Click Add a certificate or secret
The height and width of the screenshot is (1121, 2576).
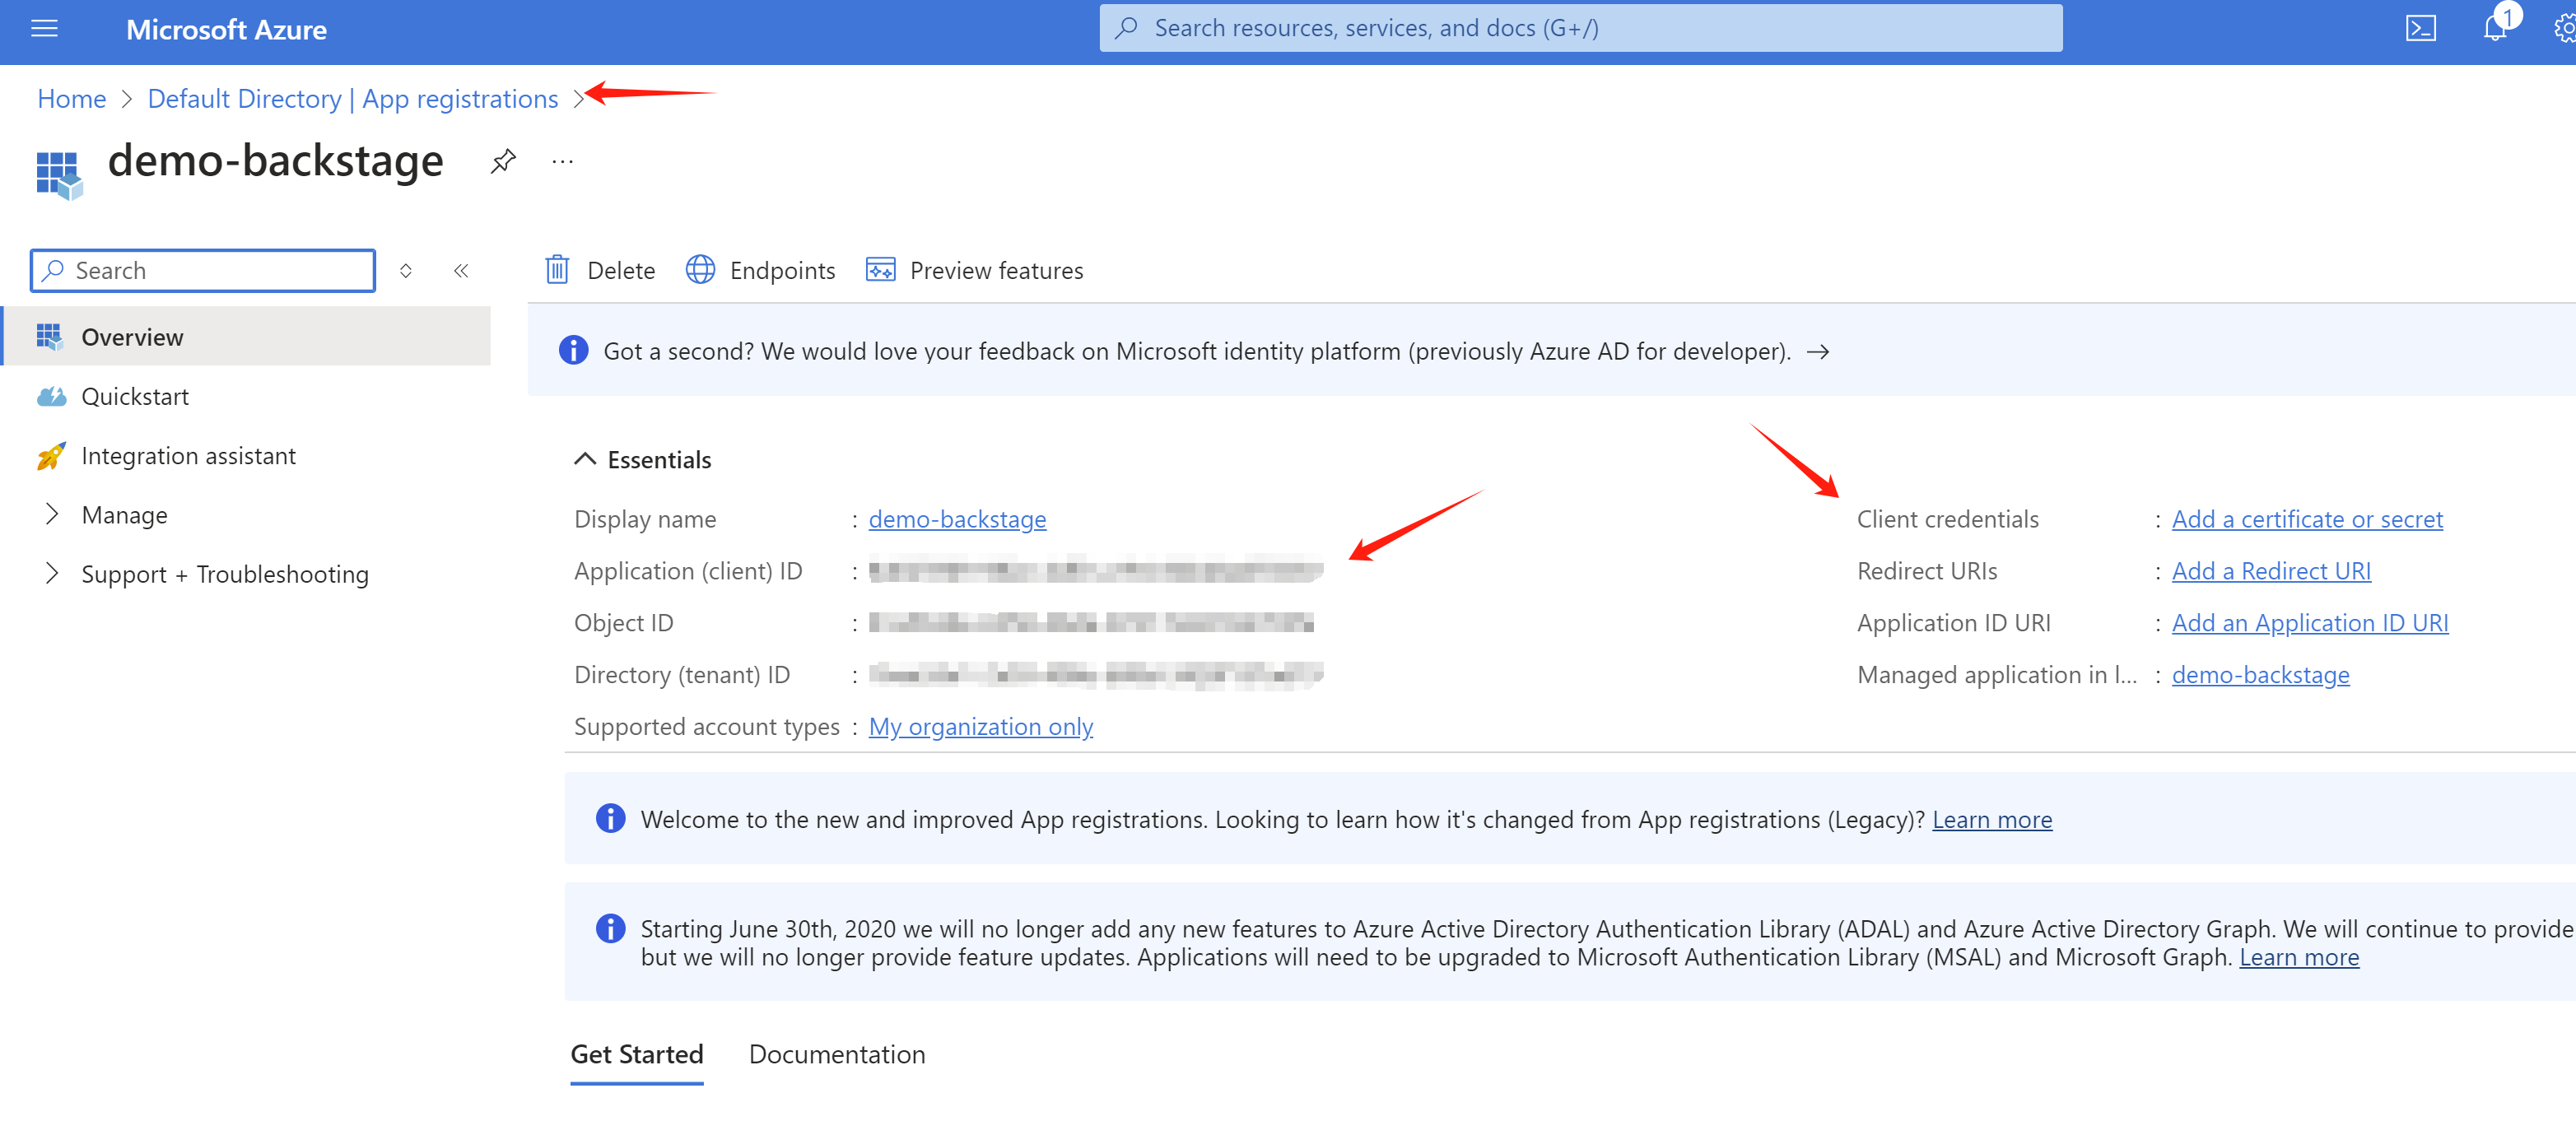click(2307, 519)
